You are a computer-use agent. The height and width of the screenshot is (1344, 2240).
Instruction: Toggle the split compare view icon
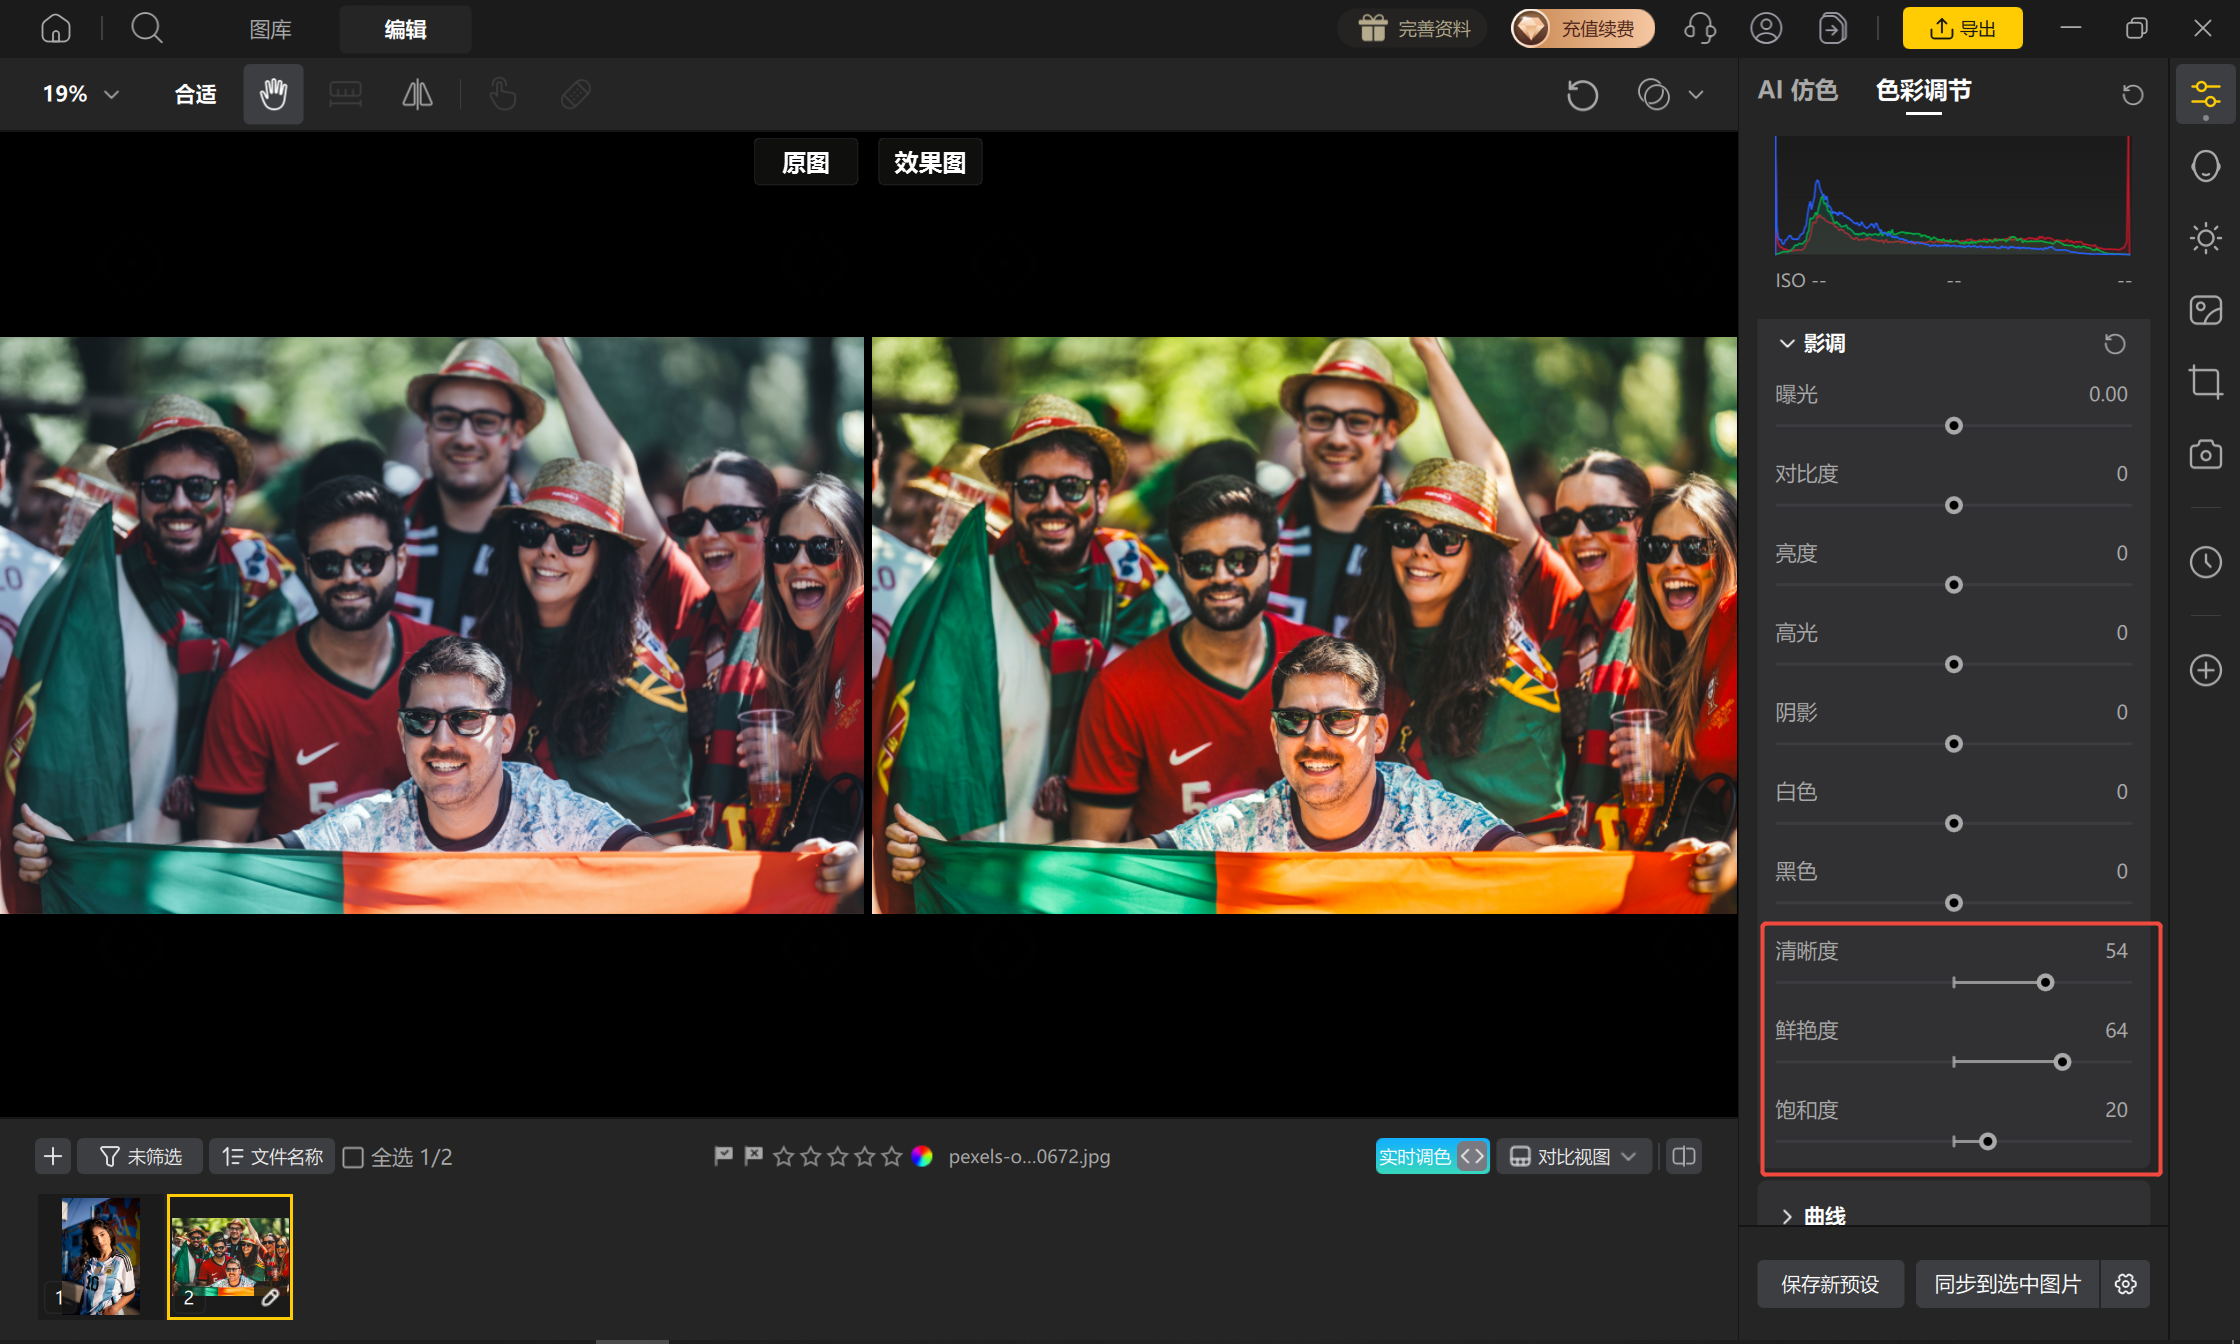(x=1684, y=1156)
